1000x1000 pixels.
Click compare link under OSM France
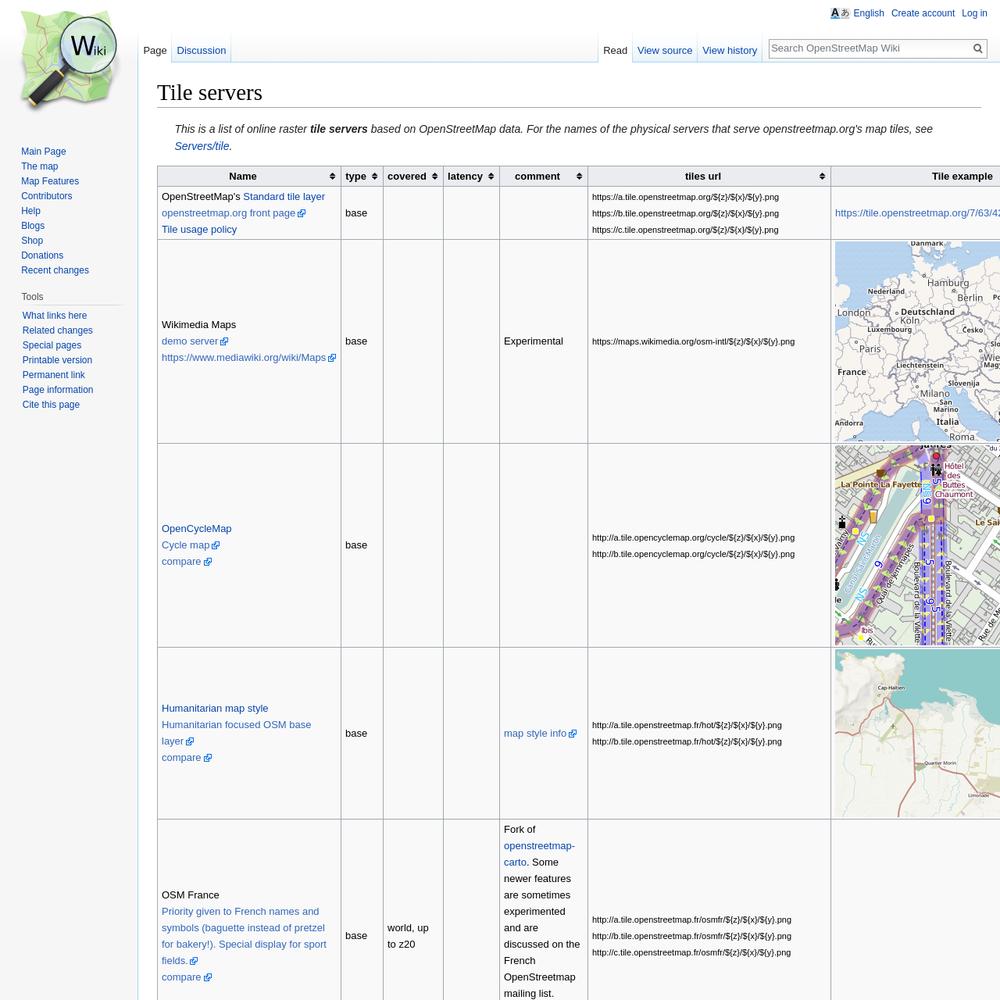[x=186, y=977]
